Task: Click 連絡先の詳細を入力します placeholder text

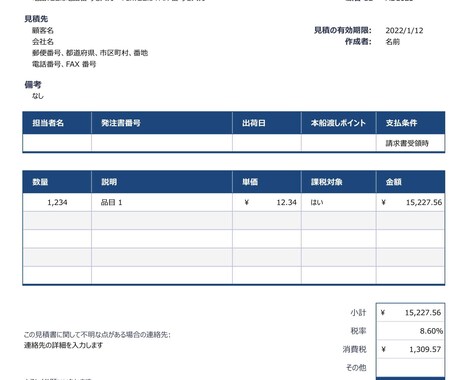Action: point(63,345)
